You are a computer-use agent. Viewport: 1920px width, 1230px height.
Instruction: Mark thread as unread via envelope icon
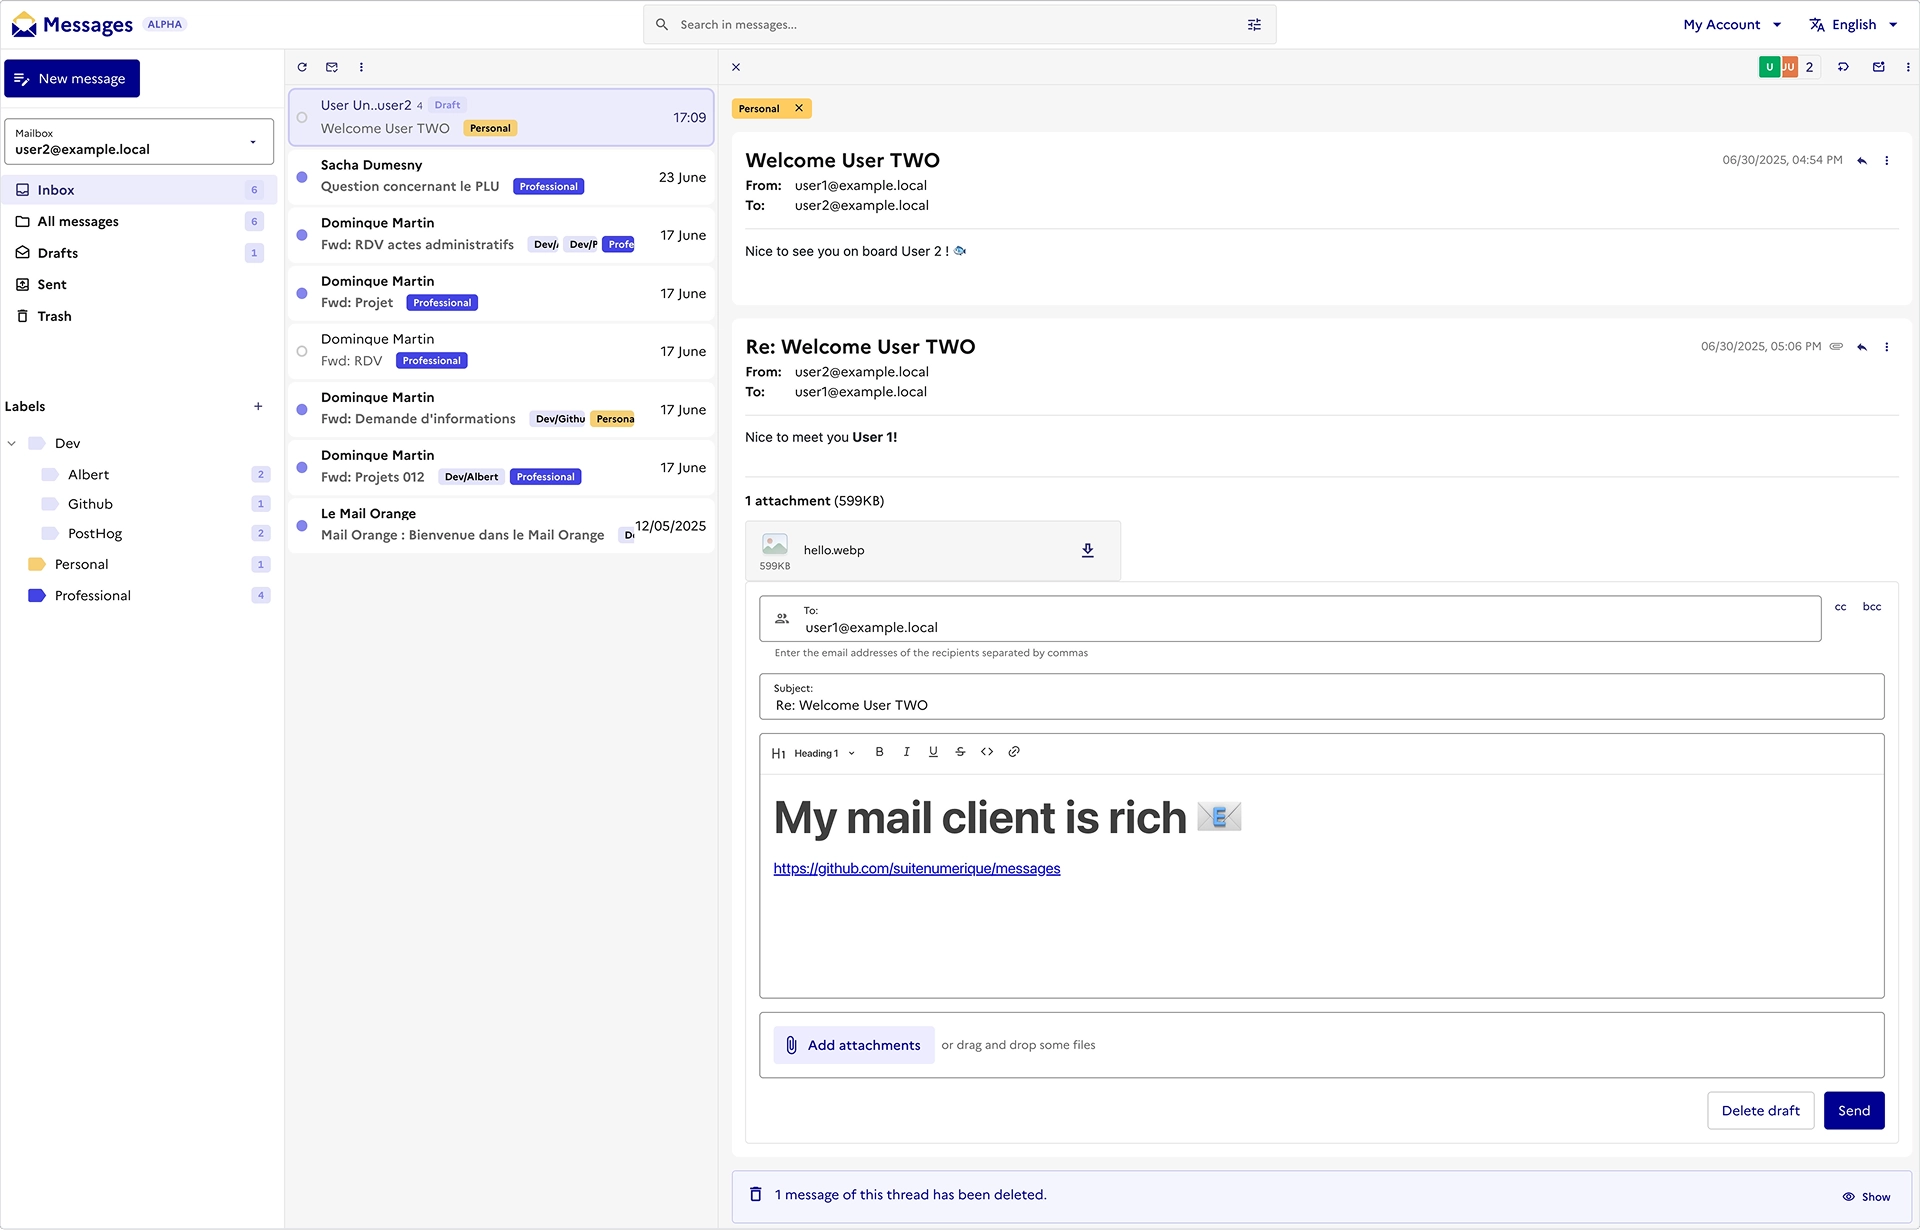1878,67
